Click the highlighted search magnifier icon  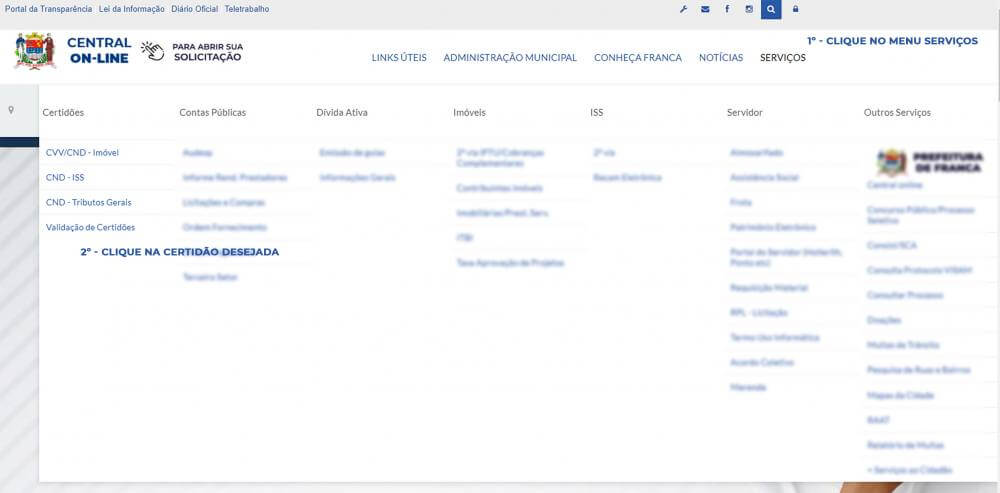pos(771,10)
